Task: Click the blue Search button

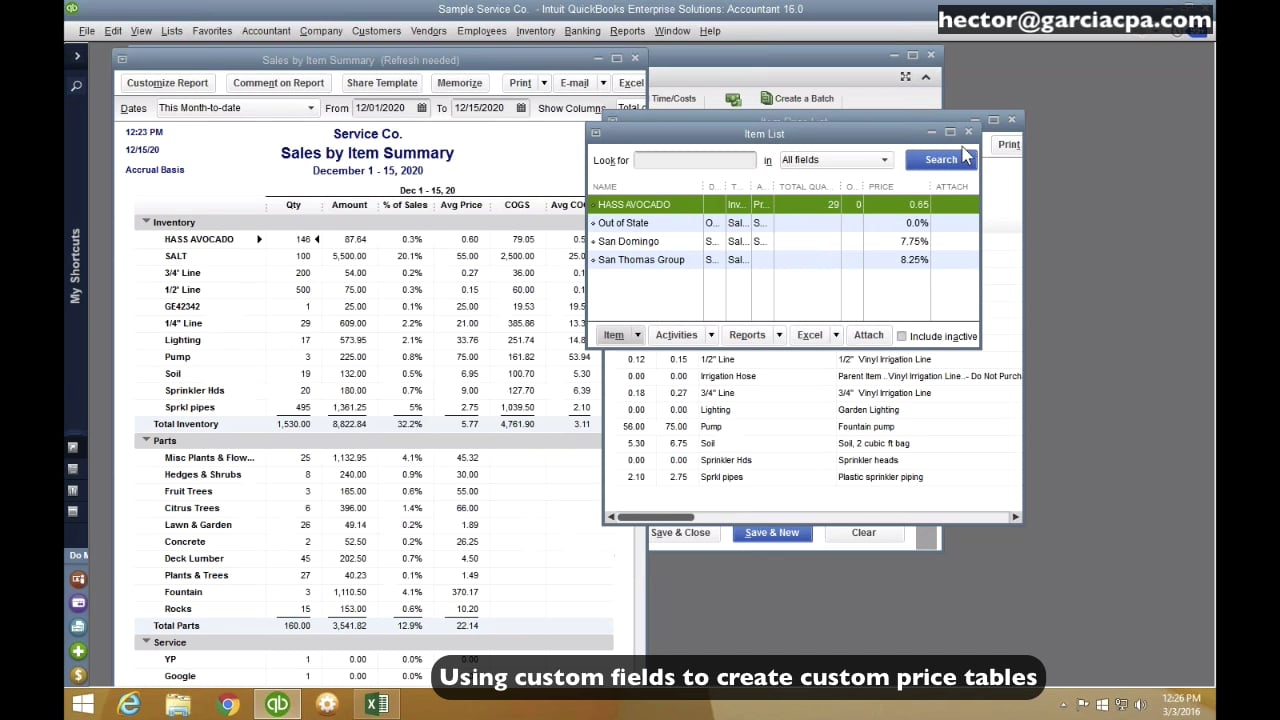Action: pyautogui.click(x=940, y=160)
